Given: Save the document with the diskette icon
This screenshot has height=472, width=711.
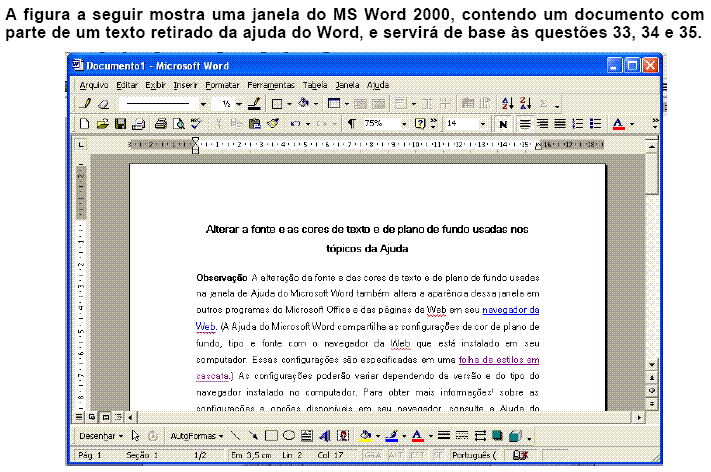Looking at the screenshot, I should pyautogui.click(x=120, y=124).
